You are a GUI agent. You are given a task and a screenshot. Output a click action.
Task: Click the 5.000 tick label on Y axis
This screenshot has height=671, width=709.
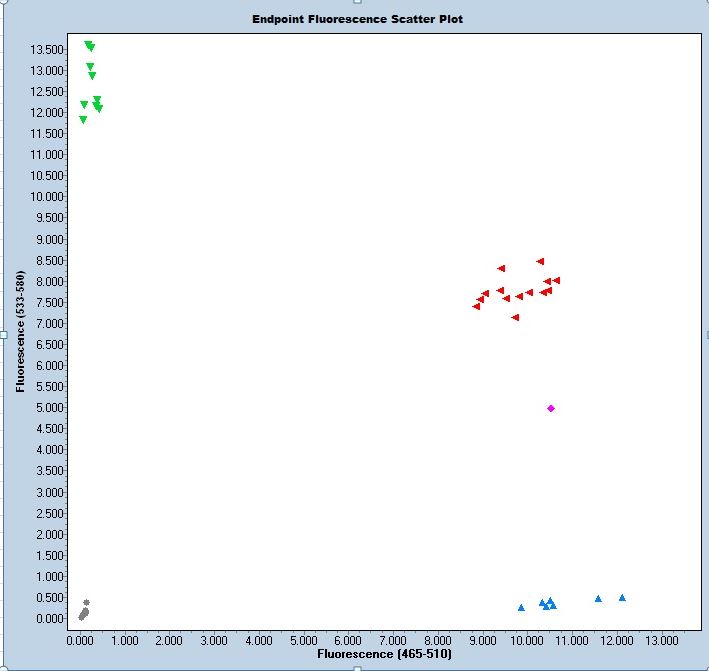tap(51, 408)
